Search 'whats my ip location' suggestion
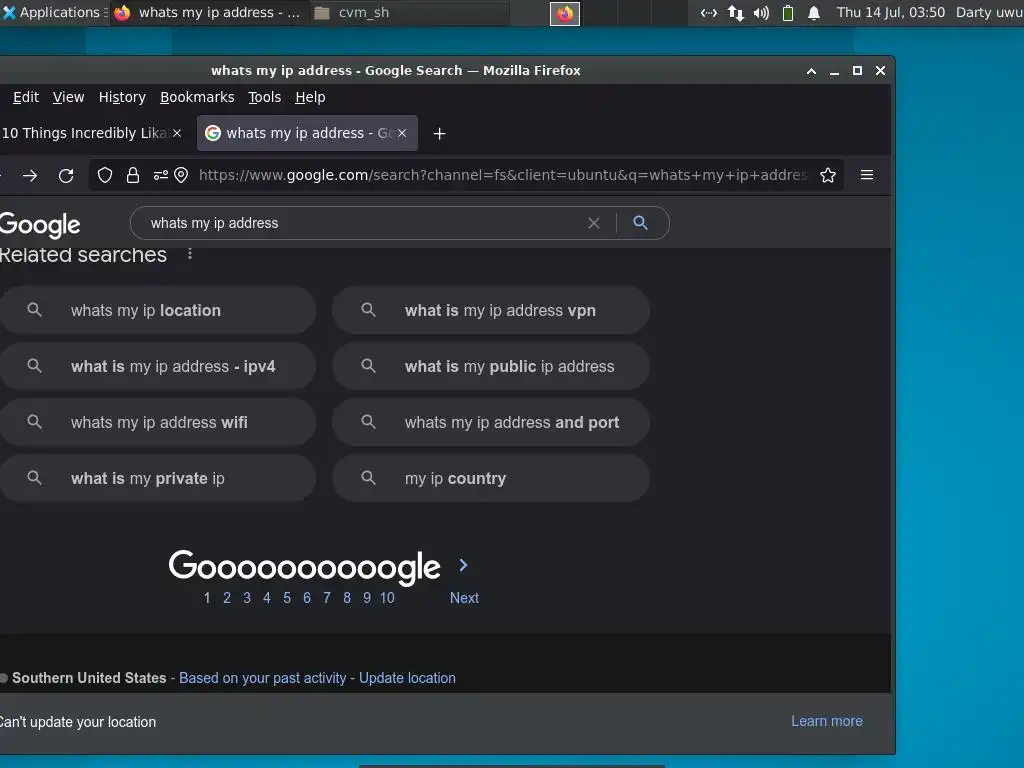The width and height of the screenshot is (1024, 768). tap(158, 310)
